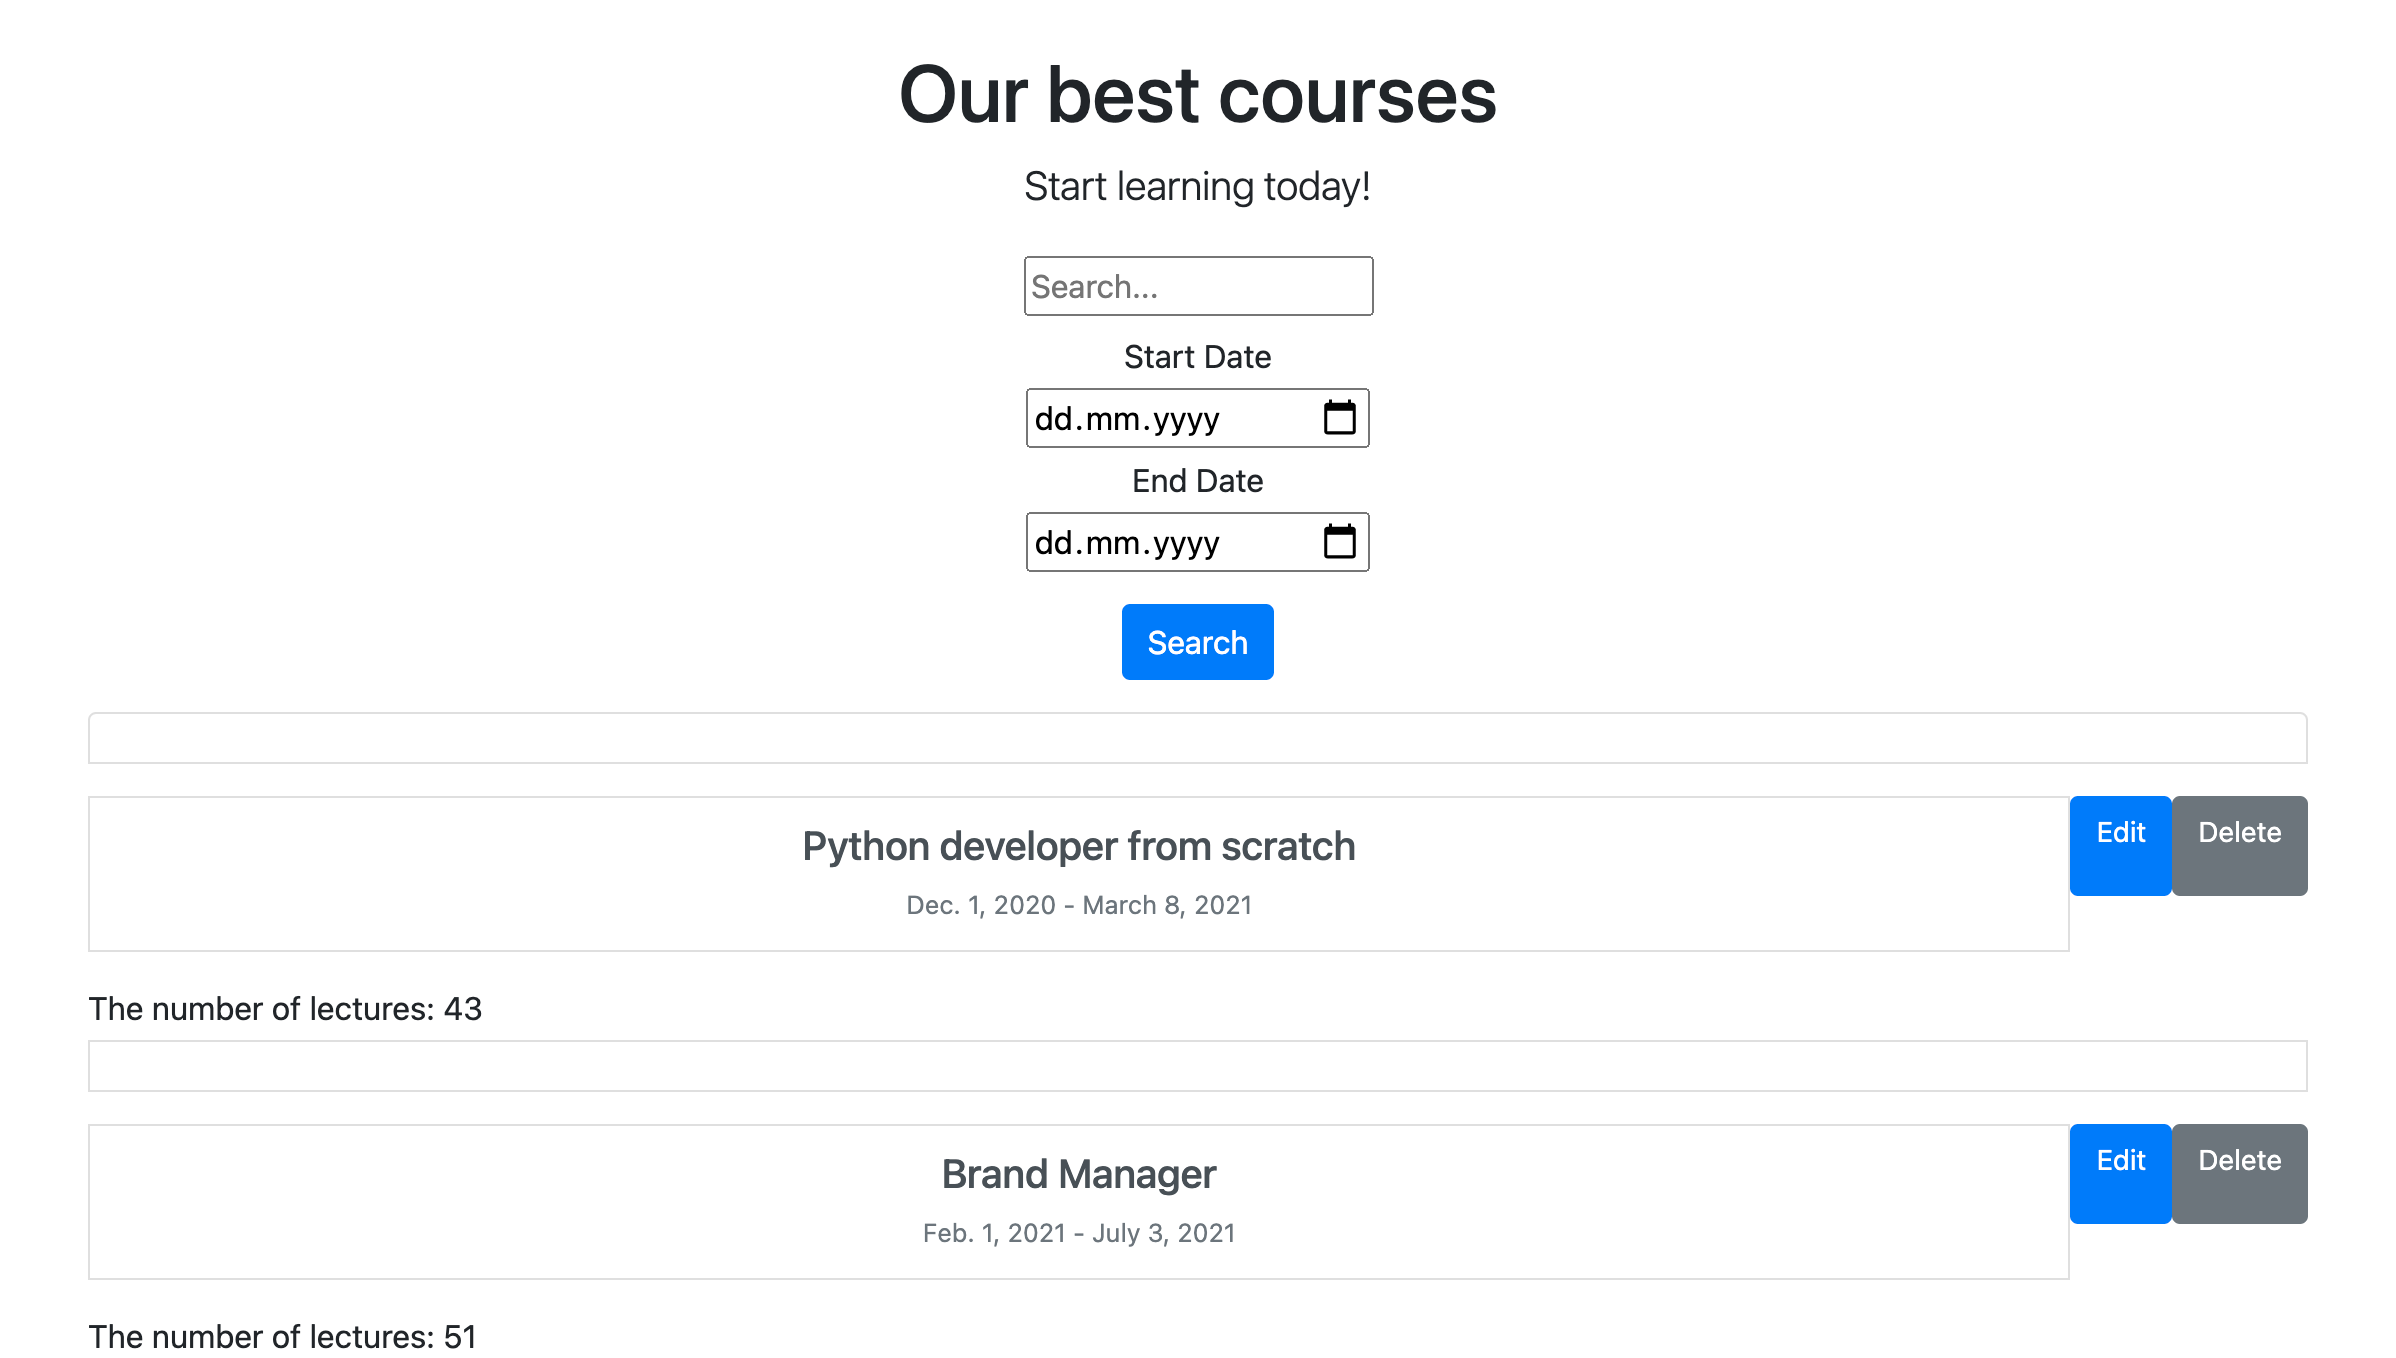Click the lectures count 51 text
Viewport: 2396px width, 1358px height.
click(x=283, y=1336)
